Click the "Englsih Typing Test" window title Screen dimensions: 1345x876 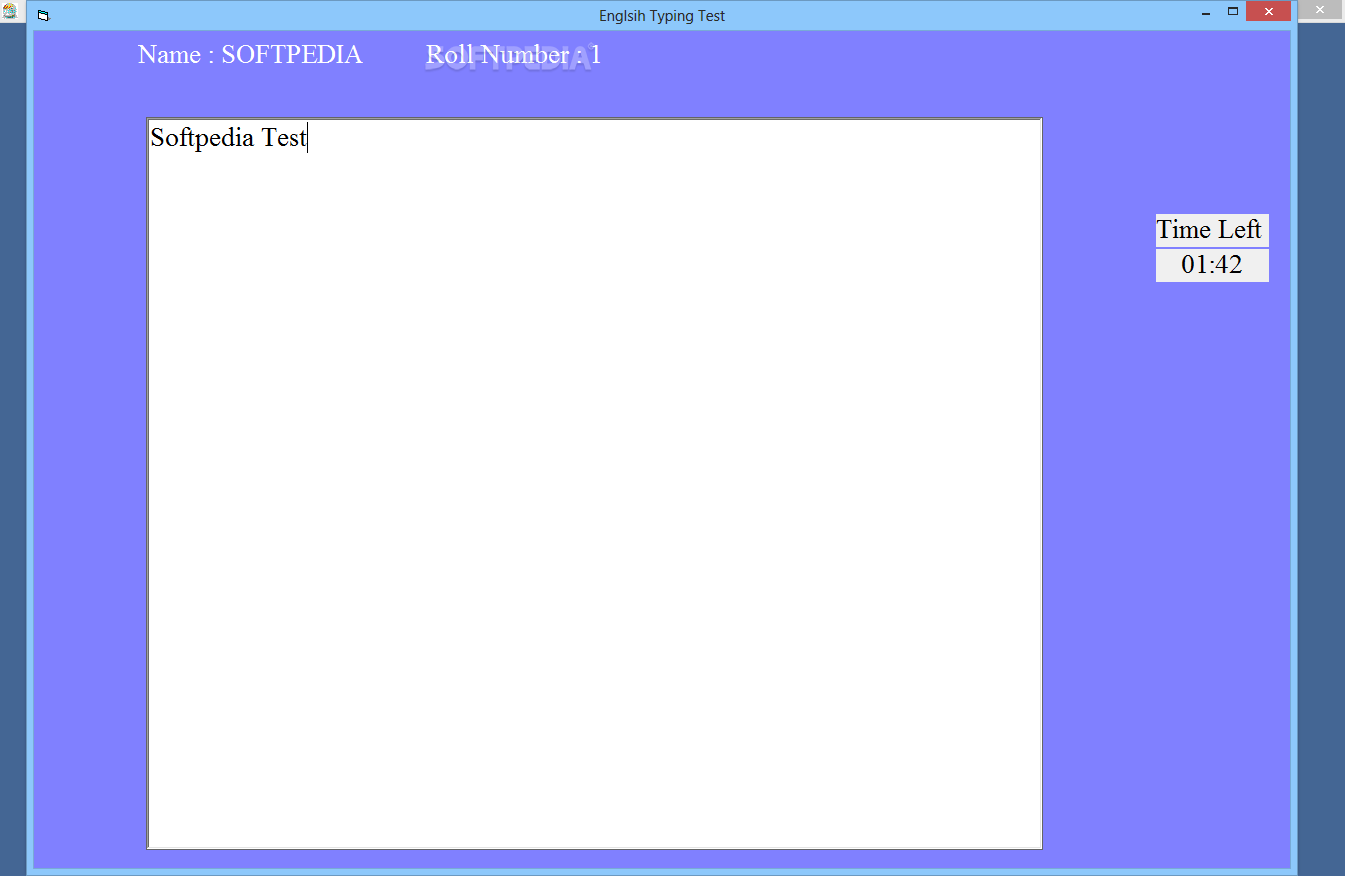pyautogui.click(x=662, y=16)
